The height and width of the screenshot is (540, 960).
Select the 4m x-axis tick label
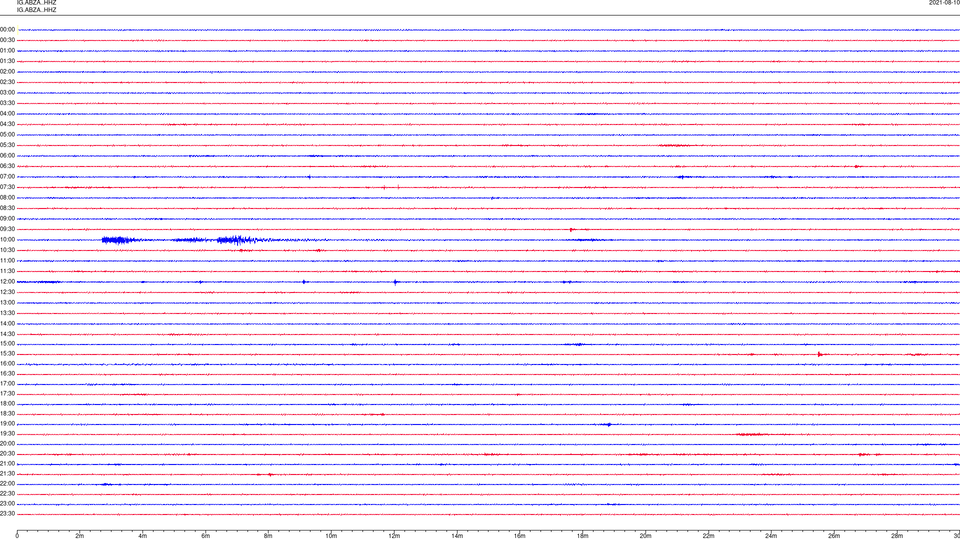[143, 536]
